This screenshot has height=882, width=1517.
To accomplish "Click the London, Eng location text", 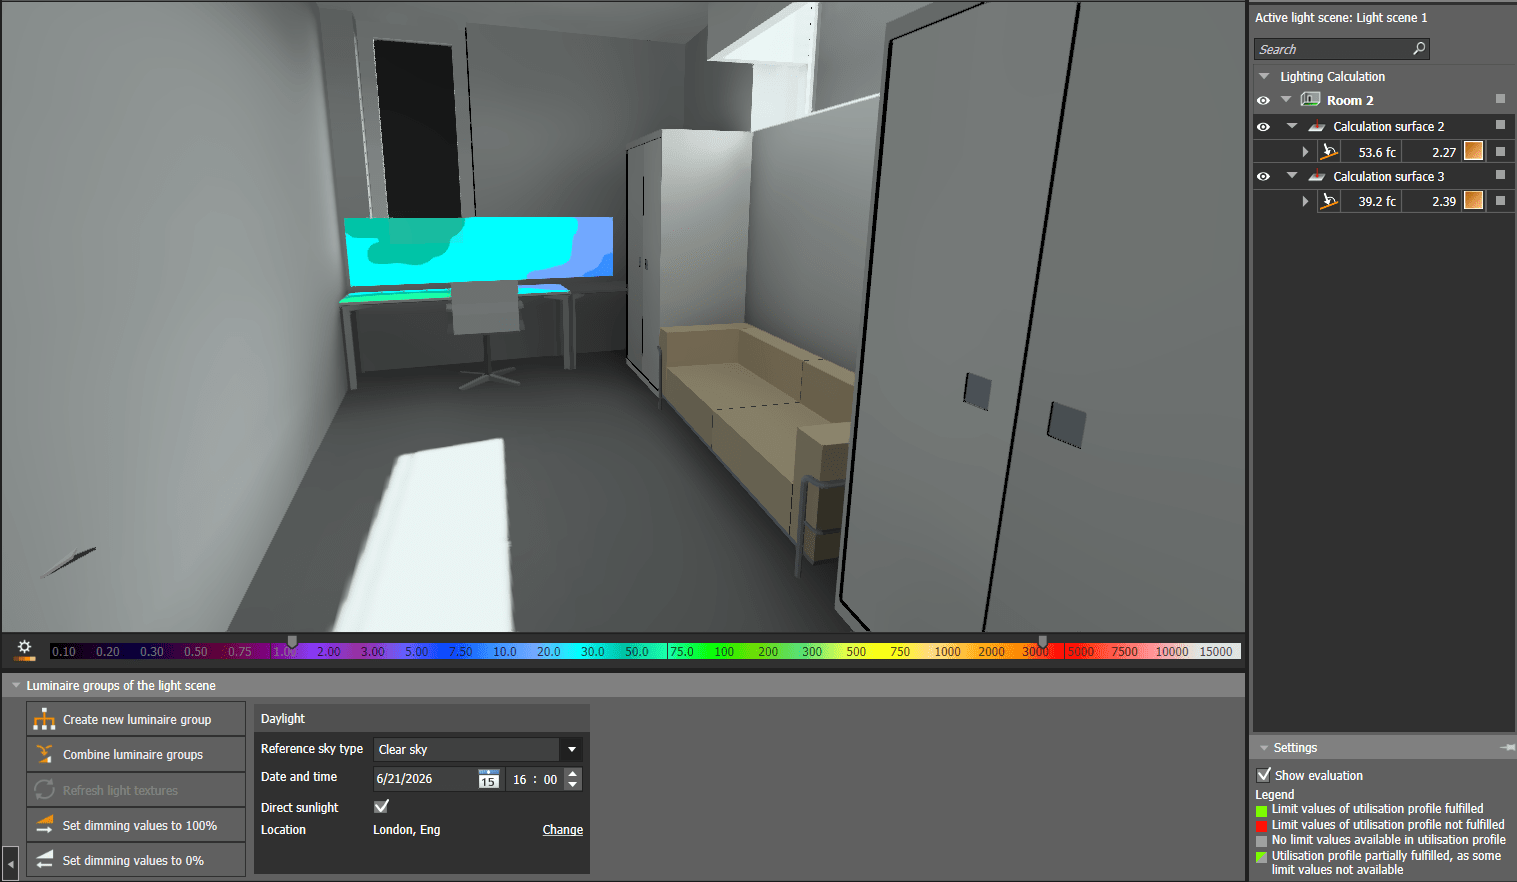I will point(406,830).
